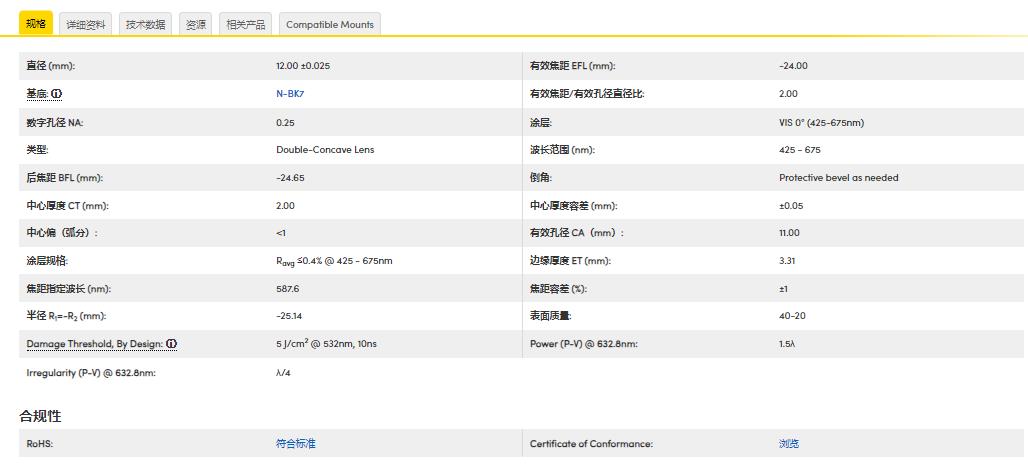The height and width of the screenshot is (473, 1028).
Task: Click the info icon next to 基底
Action: [57, 94]
